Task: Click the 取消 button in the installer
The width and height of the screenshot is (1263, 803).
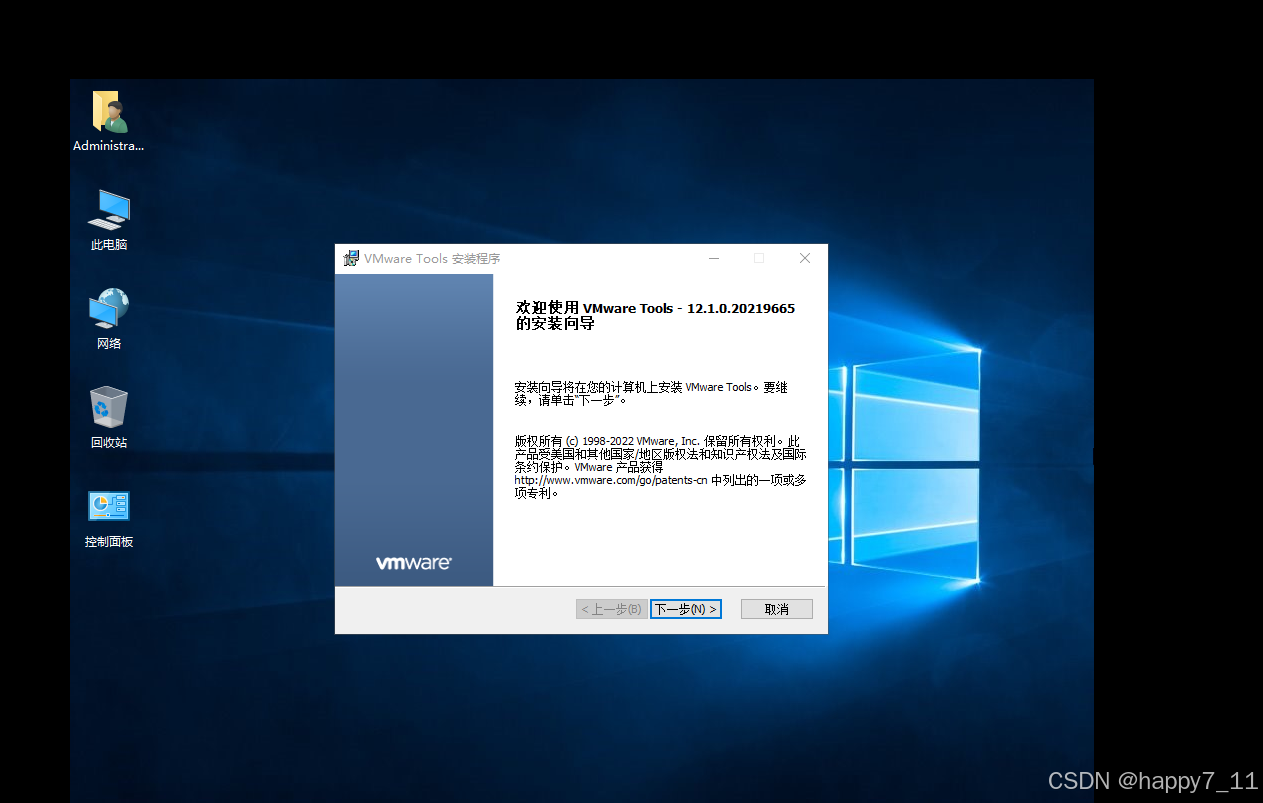Action: click(x=776, y=609)
